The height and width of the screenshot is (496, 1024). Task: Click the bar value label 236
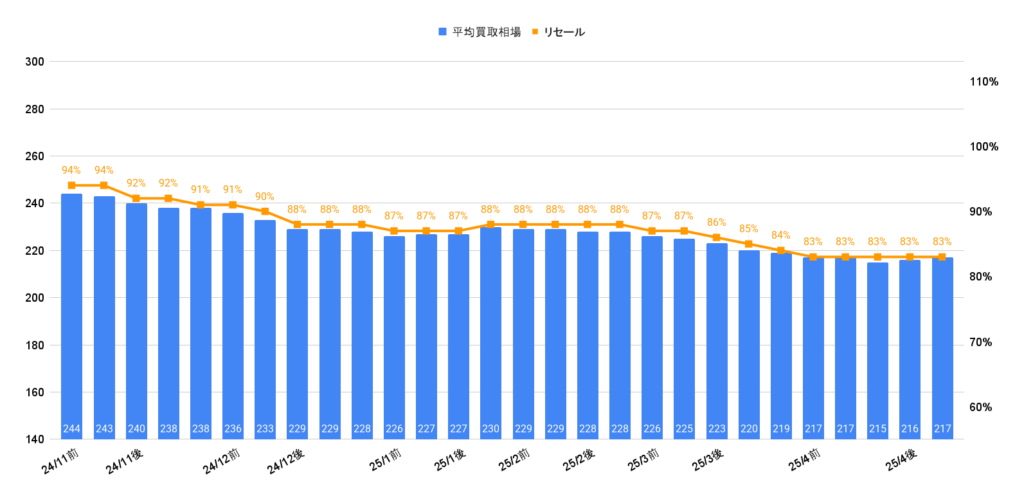233,429
